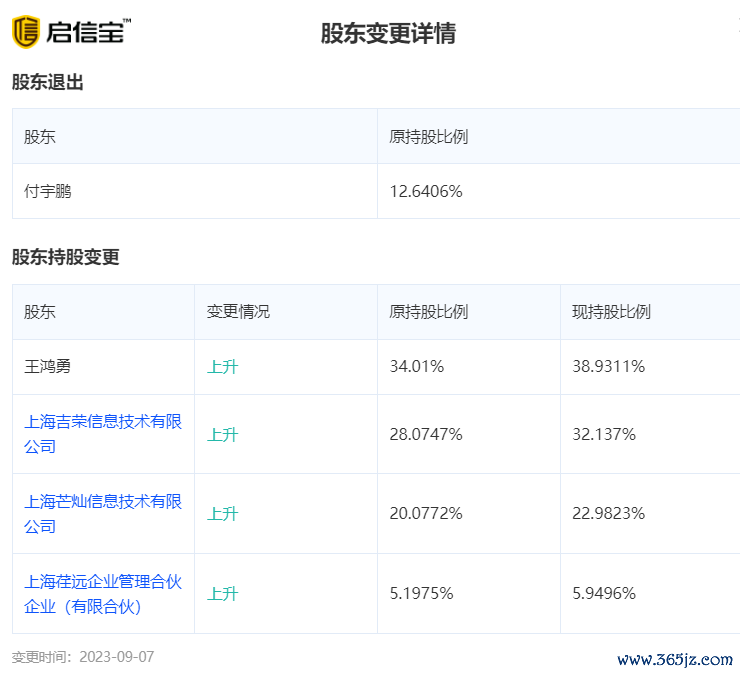This screenshot has height=675, width=740.
Task: Click the 变更情况 column header
Action: [238, 312]
